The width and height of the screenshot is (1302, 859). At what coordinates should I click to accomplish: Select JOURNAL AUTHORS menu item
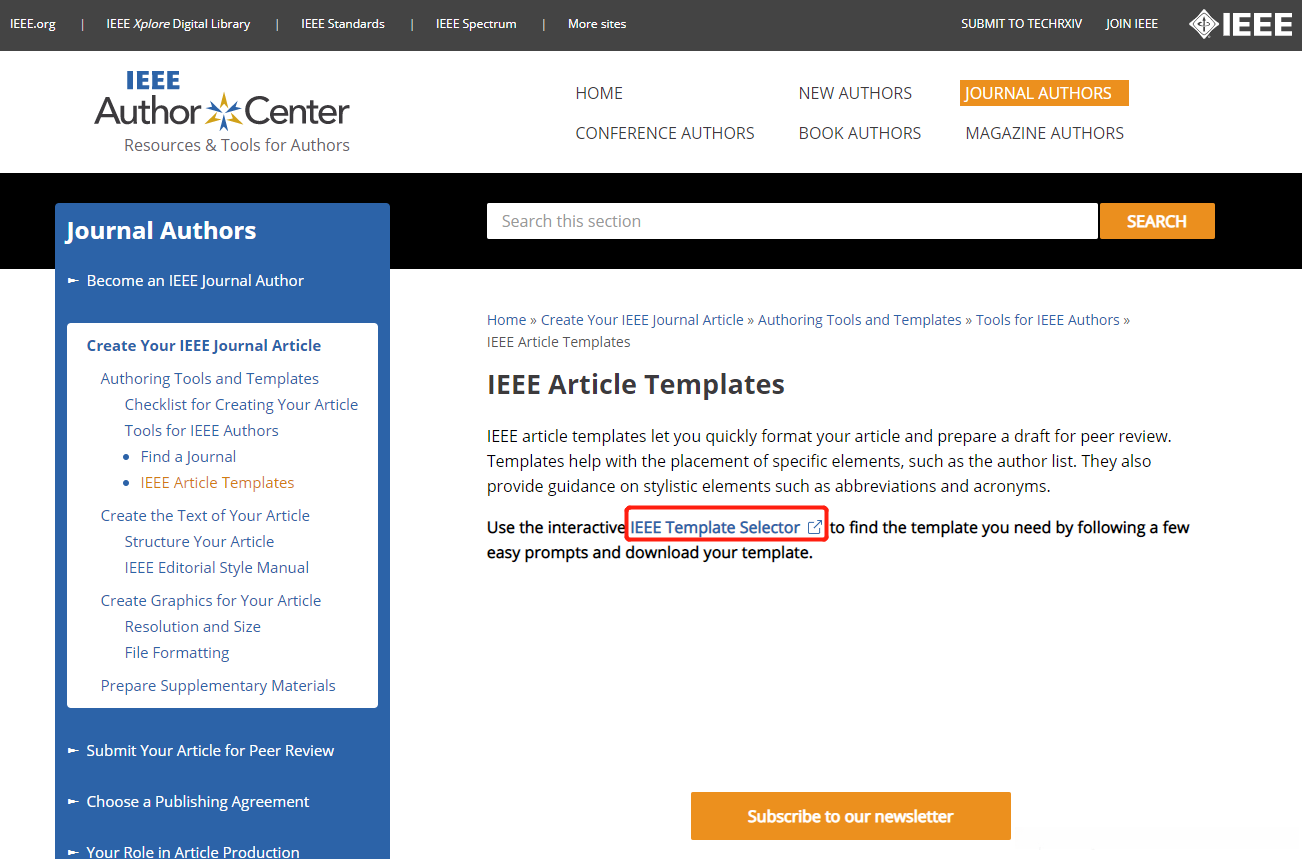tap(1044, 93)
